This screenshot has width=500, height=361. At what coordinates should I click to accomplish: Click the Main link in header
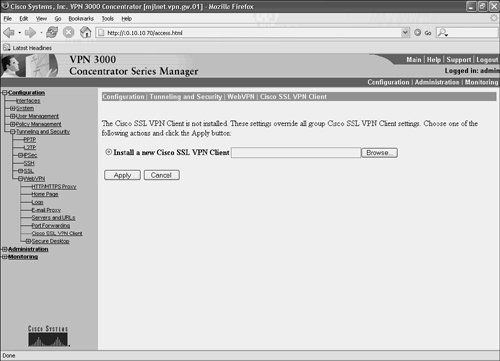(x=414, y=60)
